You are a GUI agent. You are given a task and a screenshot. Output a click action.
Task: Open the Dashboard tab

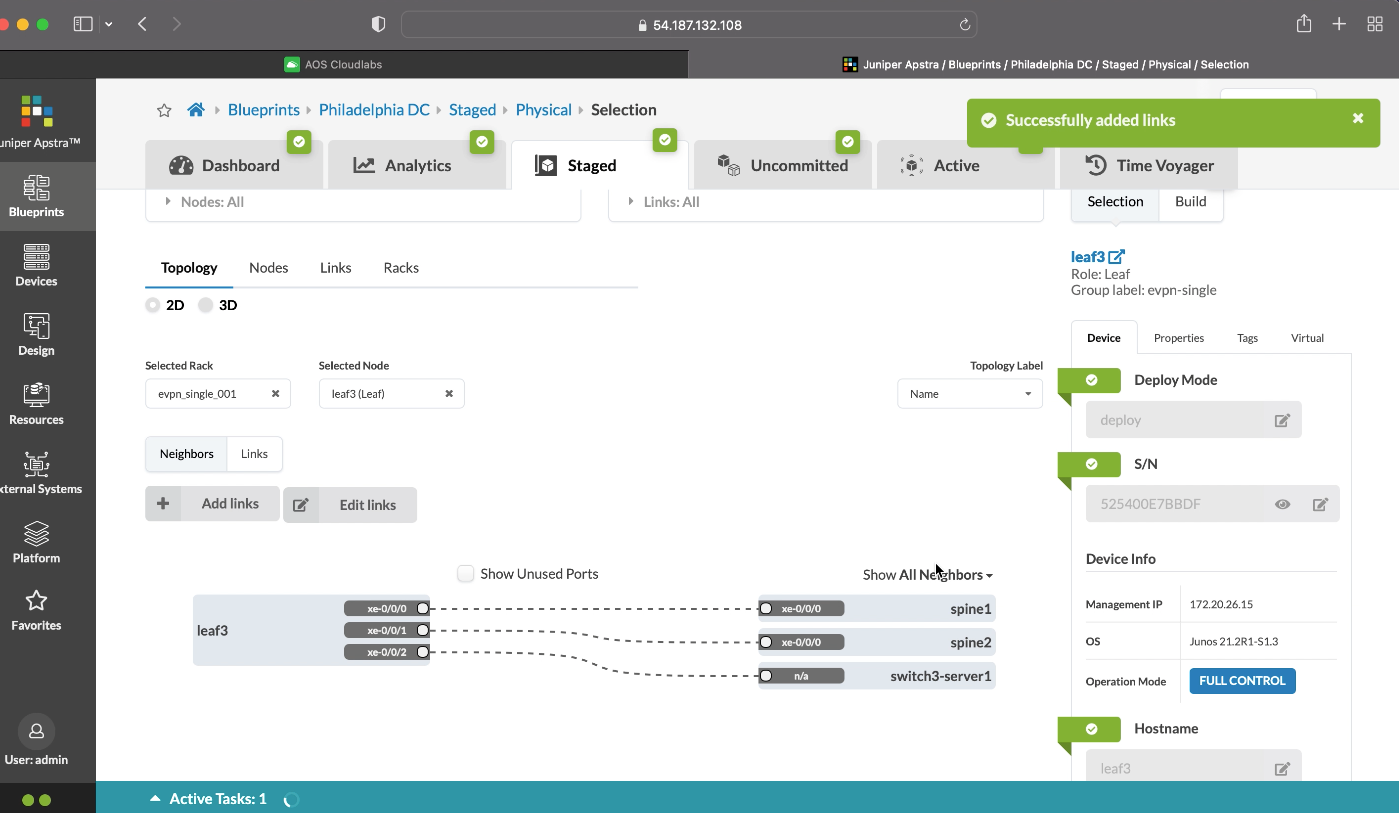234,165
